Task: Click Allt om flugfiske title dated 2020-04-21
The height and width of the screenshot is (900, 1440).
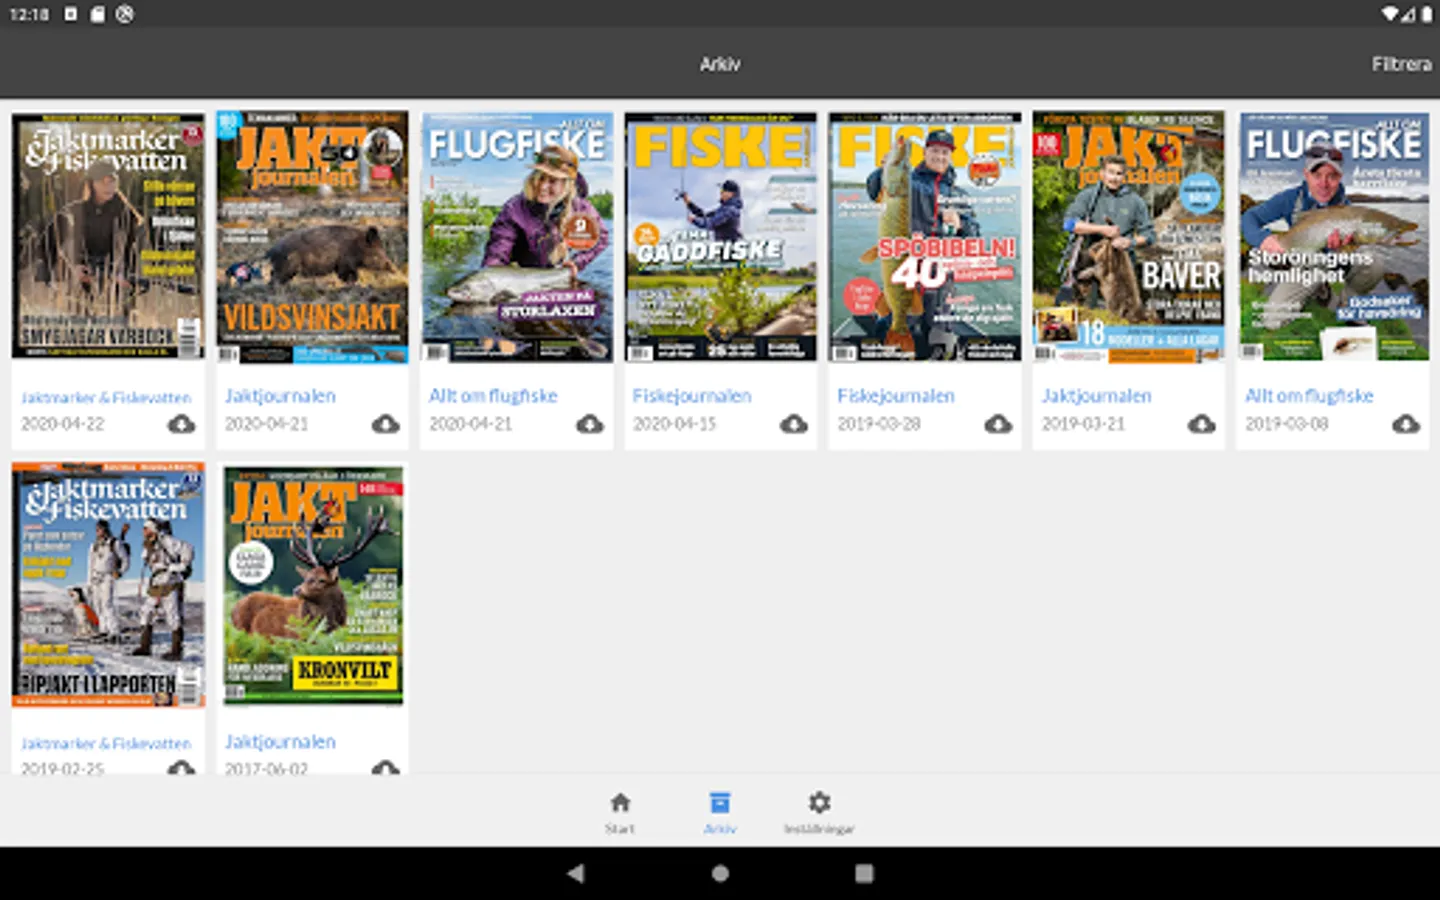Action: tap(493, 396)
